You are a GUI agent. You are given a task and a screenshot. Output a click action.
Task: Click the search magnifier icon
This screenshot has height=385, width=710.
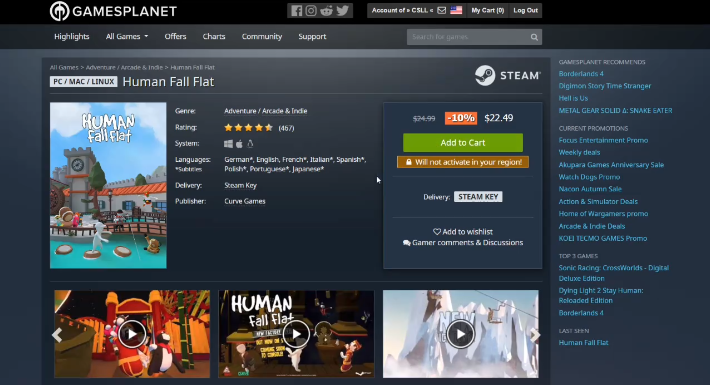click(x=534, y=37)
